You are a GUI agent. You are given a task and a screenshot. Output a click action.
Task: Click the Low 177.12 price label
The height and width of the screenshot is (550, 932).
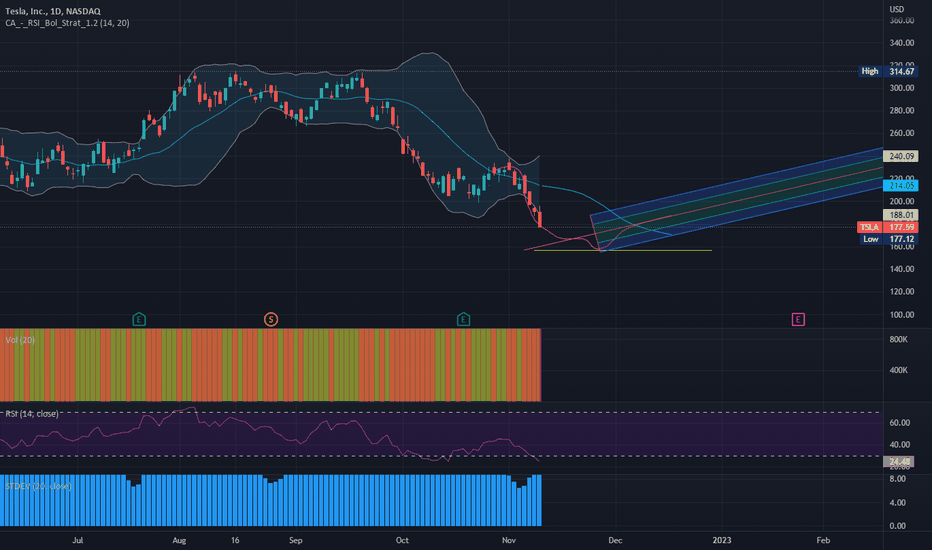point(889,239)
